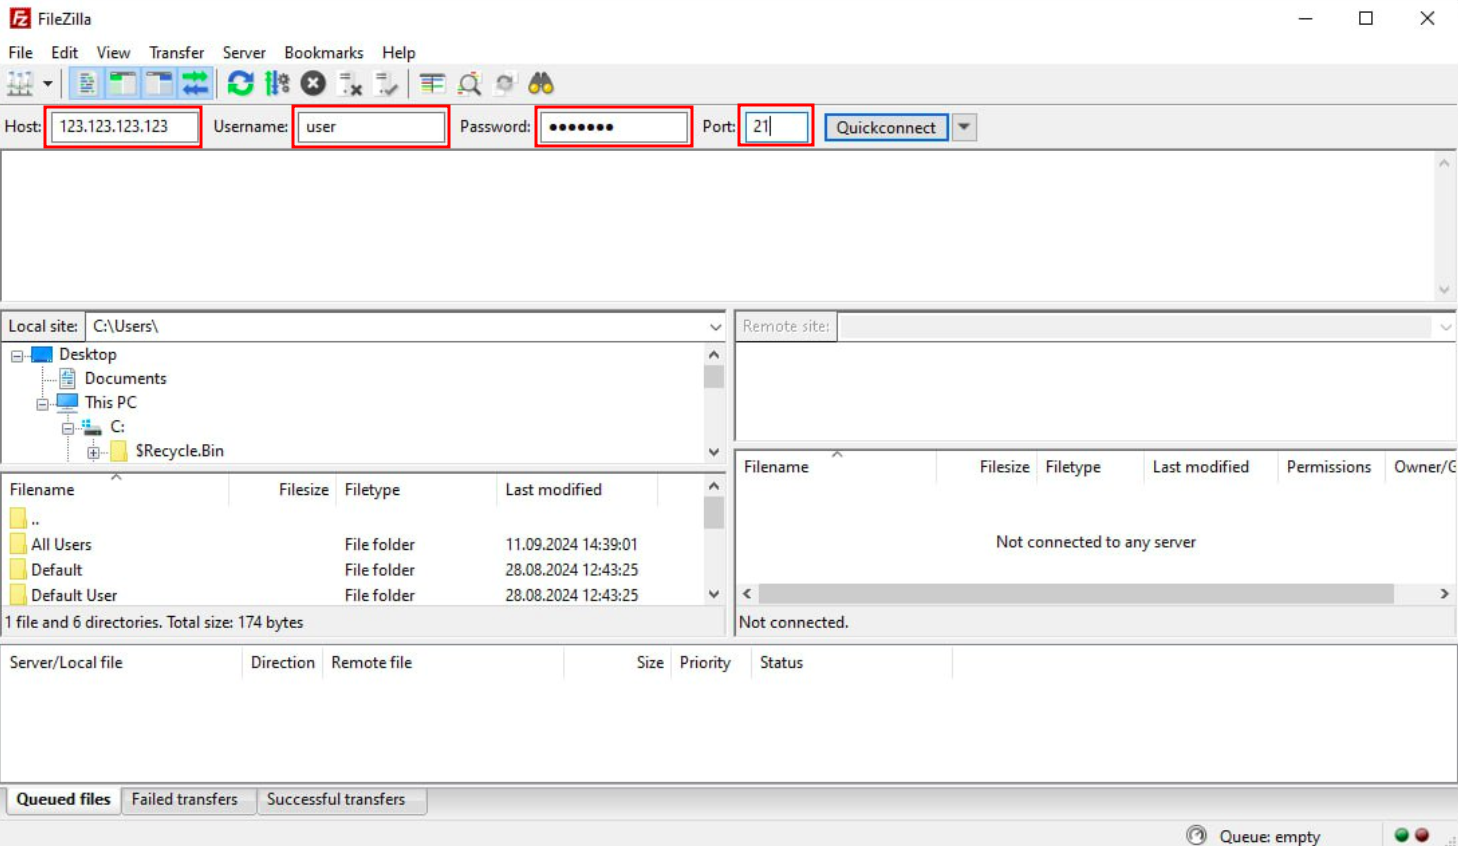
Task: Open the Server menu
Action: pos(244,53)
